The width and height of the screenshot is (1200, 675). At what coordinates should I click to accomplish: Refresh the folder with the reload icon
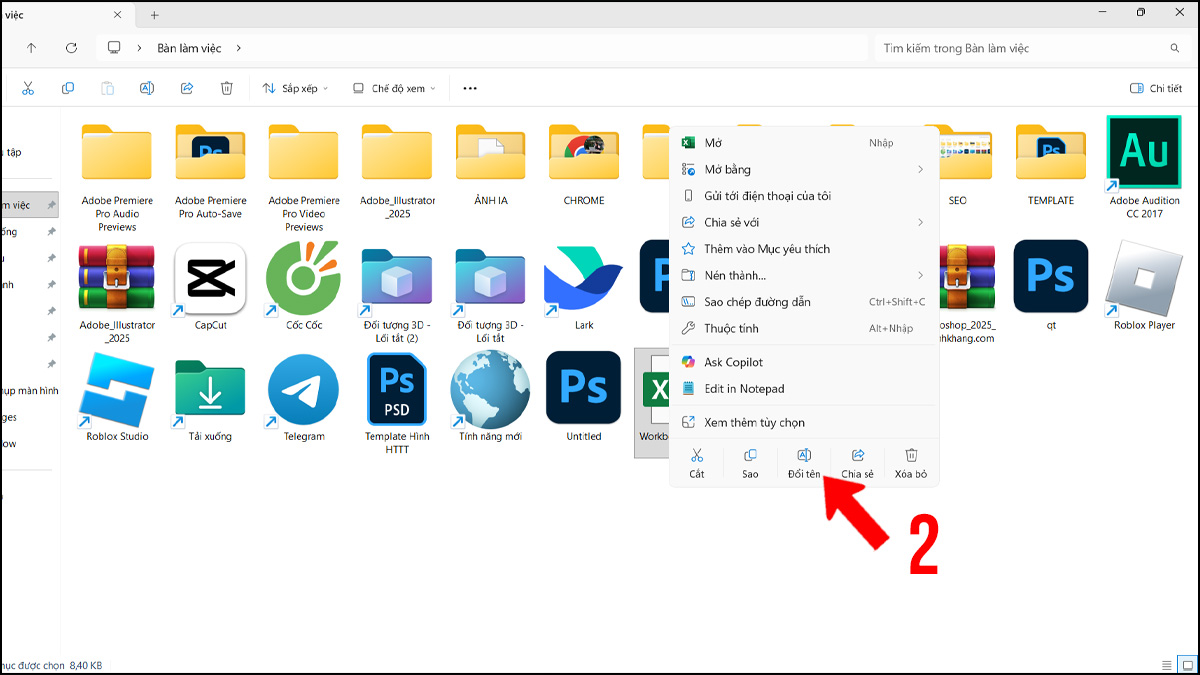pyautogui.click(x=71, y=48)
